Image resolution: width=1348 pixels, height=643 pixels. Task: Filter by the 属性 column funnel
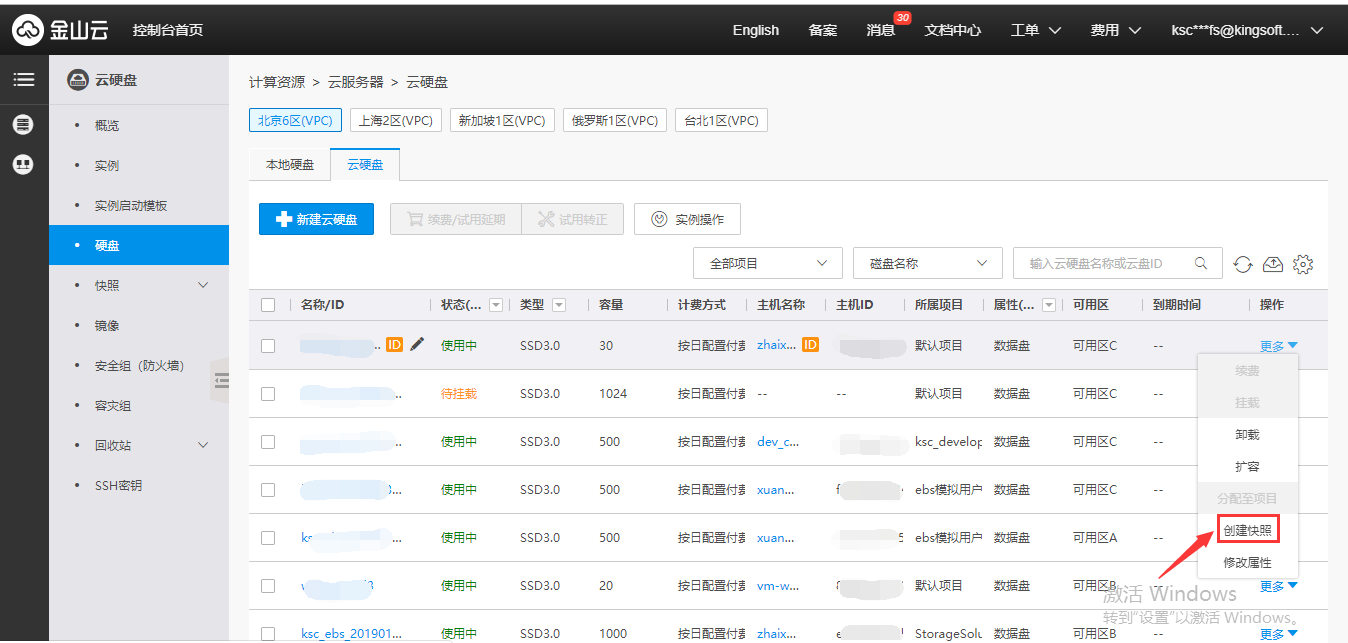[x=1049, y=305]
